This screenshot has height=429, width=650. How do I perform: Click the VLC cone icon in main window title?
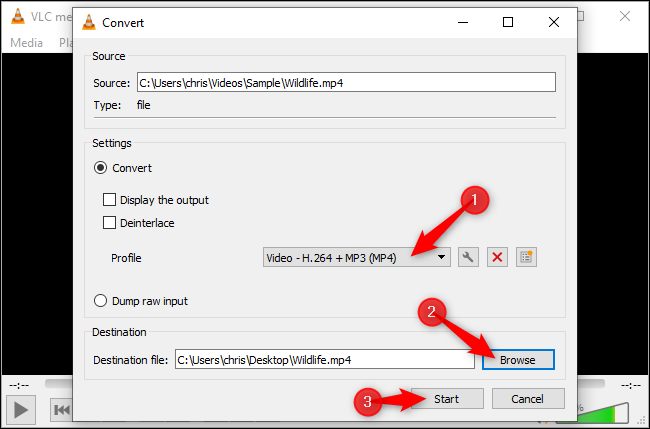coord(17,17)
